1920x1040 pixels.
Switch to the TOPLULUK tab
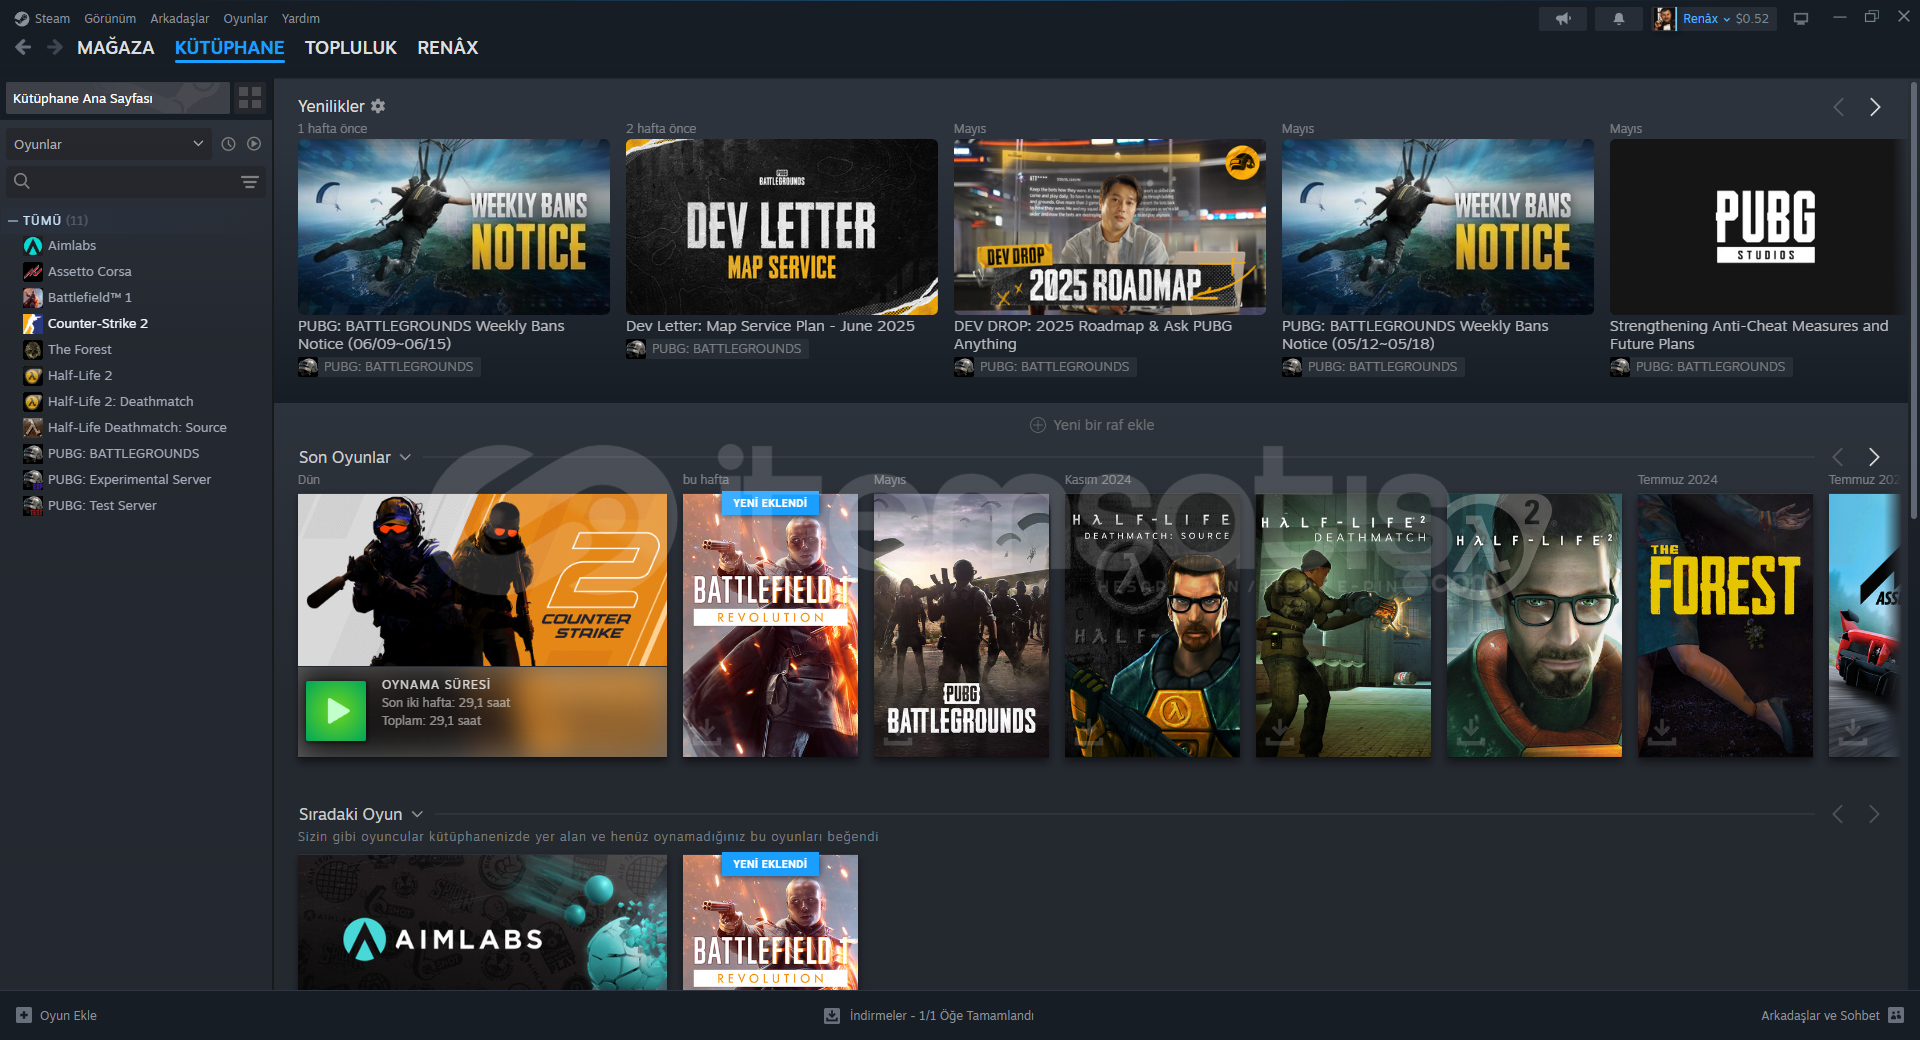pyautogui.click(x=351, y=47)
